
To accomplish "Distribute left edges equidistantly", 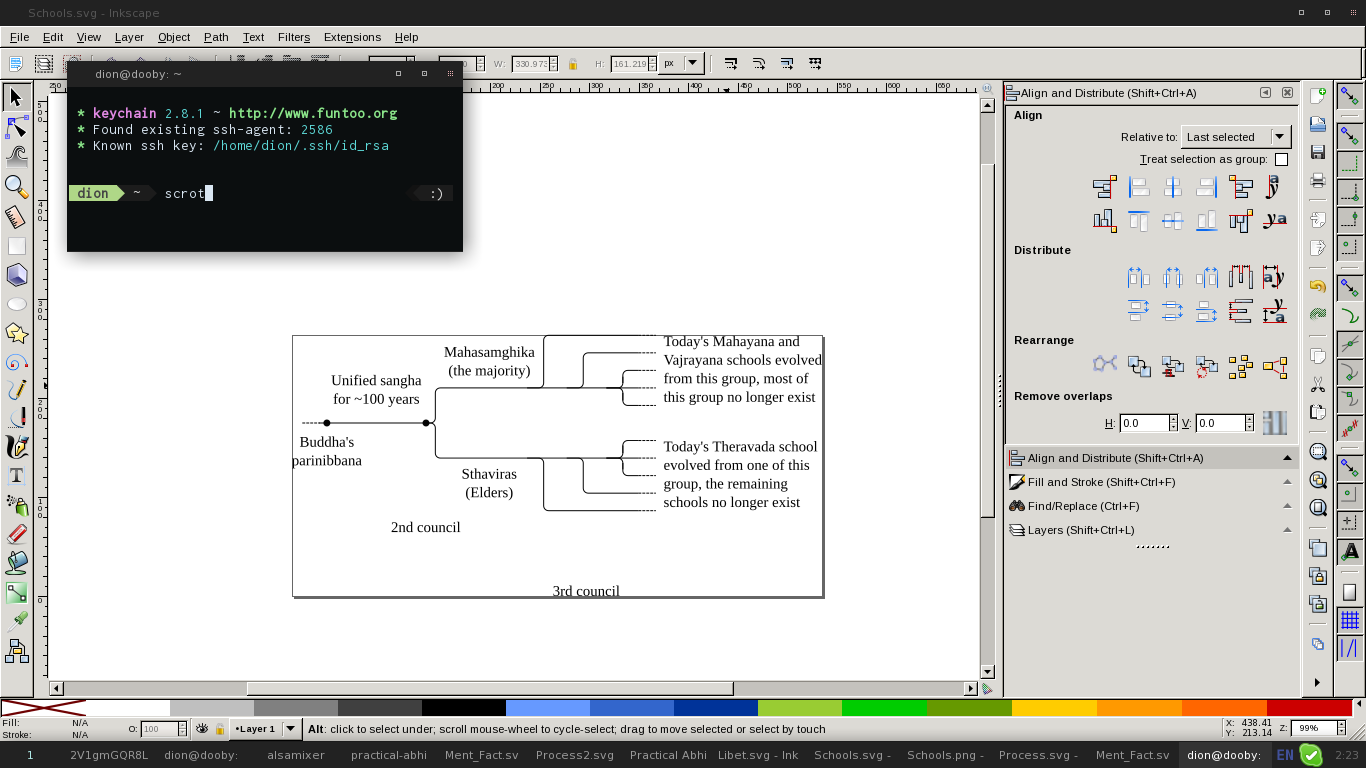I will pyautogui.click(x=1138, y=277).
